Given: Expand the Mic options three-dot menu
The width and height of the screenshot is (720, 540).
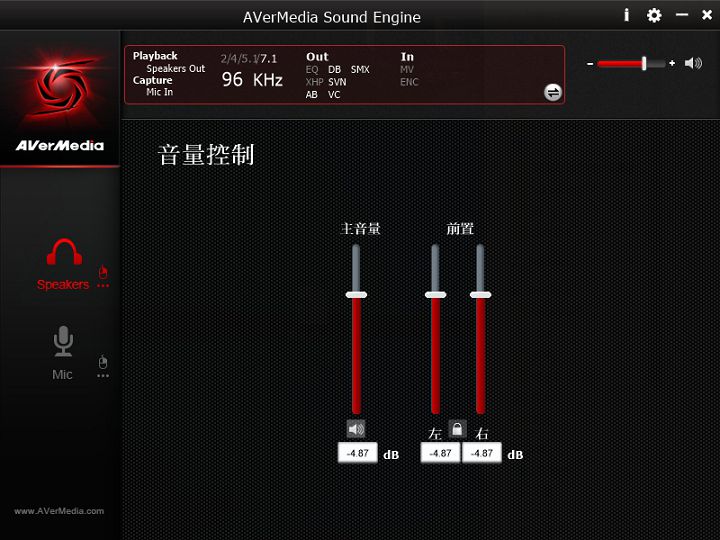Looking at the screenshot, I should click(x=103, y=376).
